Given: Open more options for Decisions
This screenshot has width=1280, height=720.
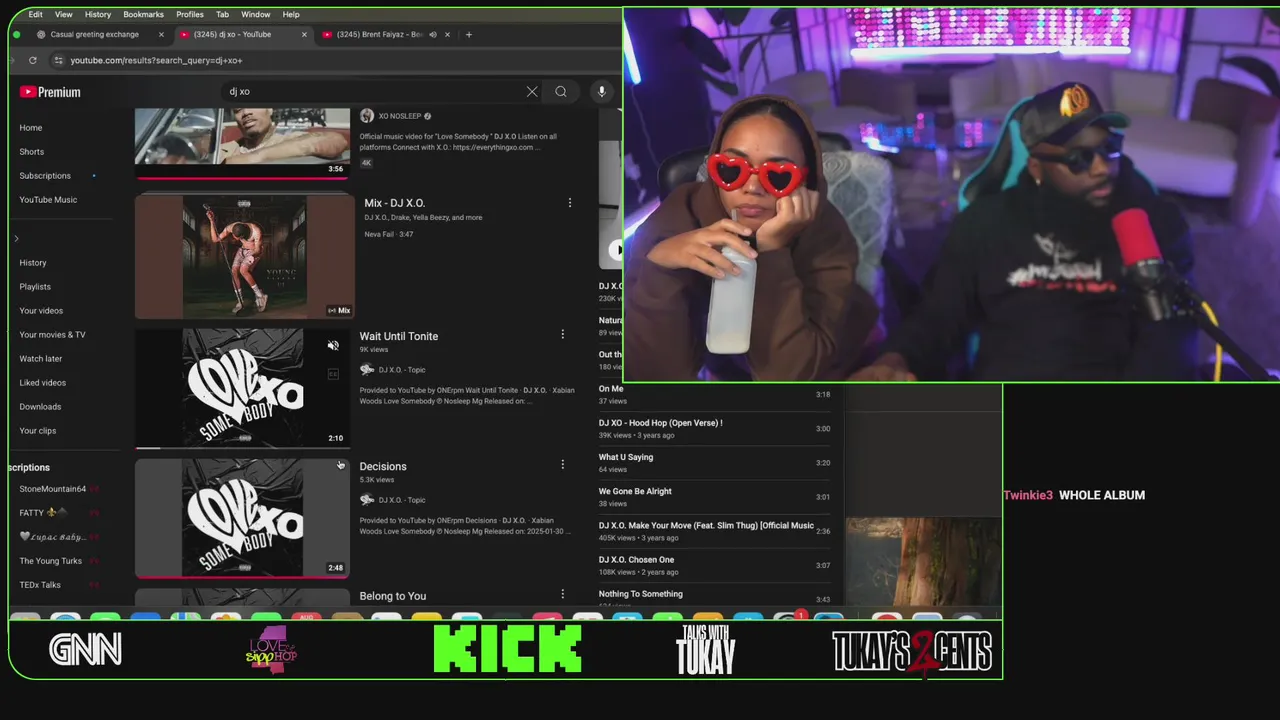Looking at the screenshot, I should point(562,464).
